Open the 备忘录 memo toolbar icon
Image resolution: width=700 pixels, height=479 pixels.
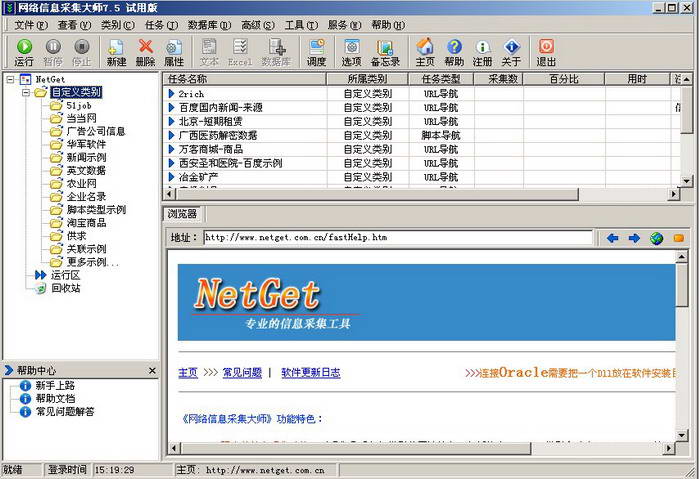point(385,52)
